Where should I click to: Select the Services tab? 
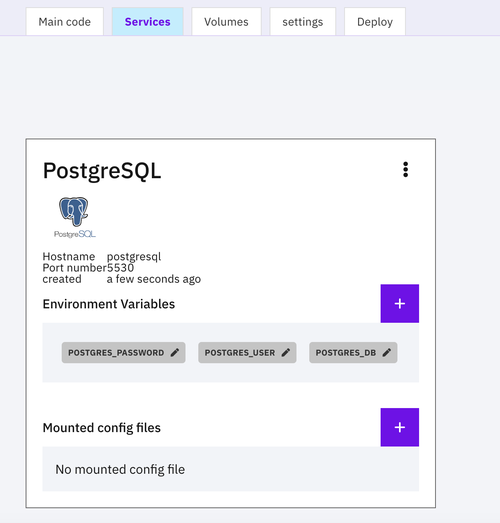point(147,22)
